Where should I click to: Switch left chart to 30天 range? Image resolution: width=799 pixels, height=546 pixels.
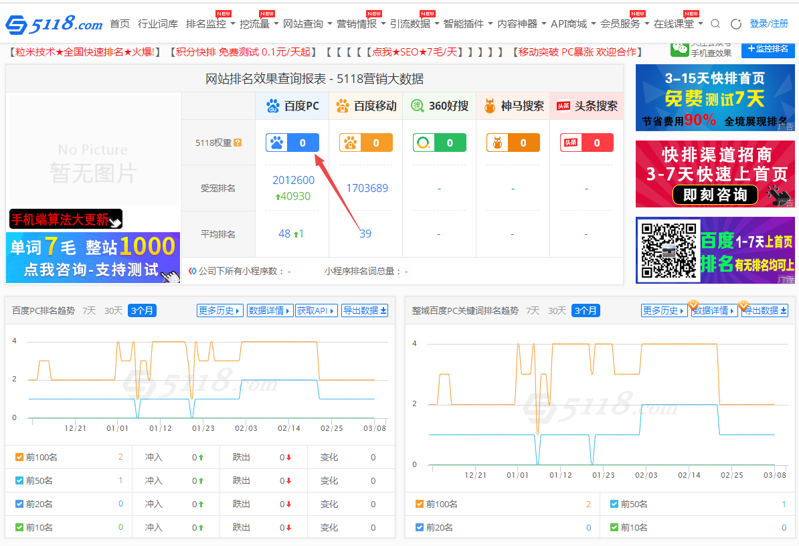[x=113, y=311]
